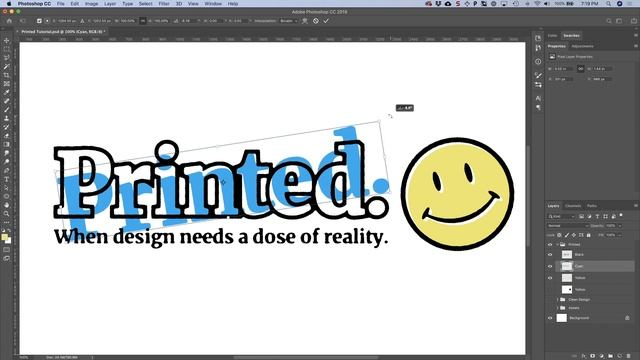
Task: Select the Cyan layer thumbnail
Action: (x=567, y=266)
